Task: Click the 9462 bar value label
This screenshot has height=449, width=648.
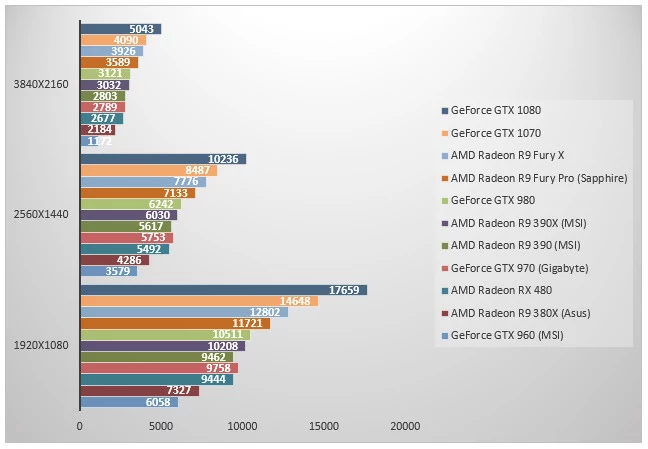Action: point(214,357)
